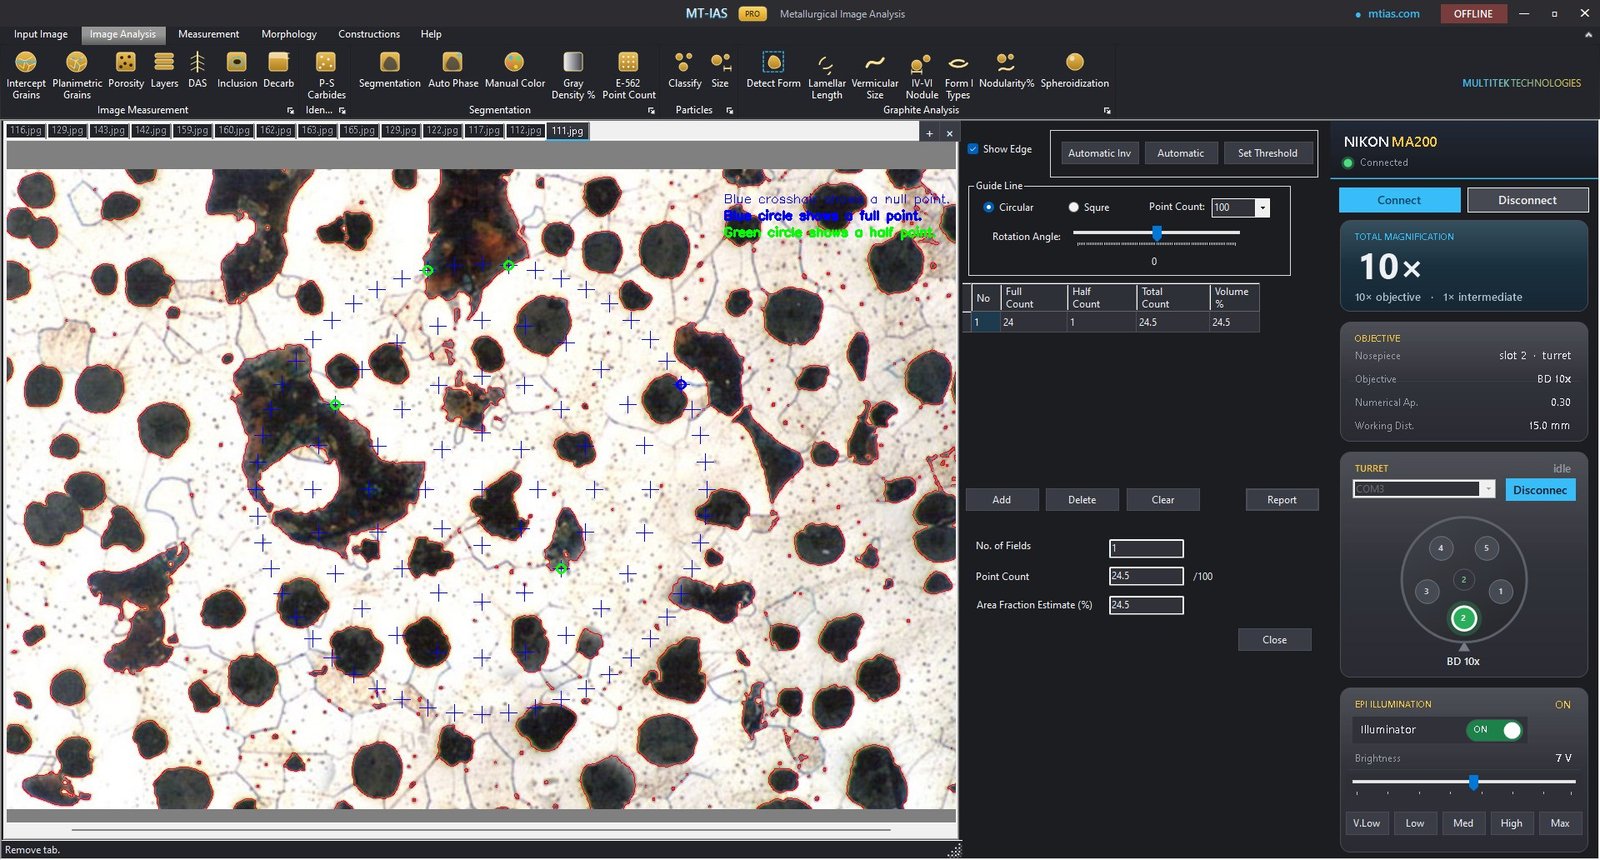This screenshot has width=1600, height=860.
Task: Switch to the Measurement tab
Action: pyautogui.click(x=208, y=34)
